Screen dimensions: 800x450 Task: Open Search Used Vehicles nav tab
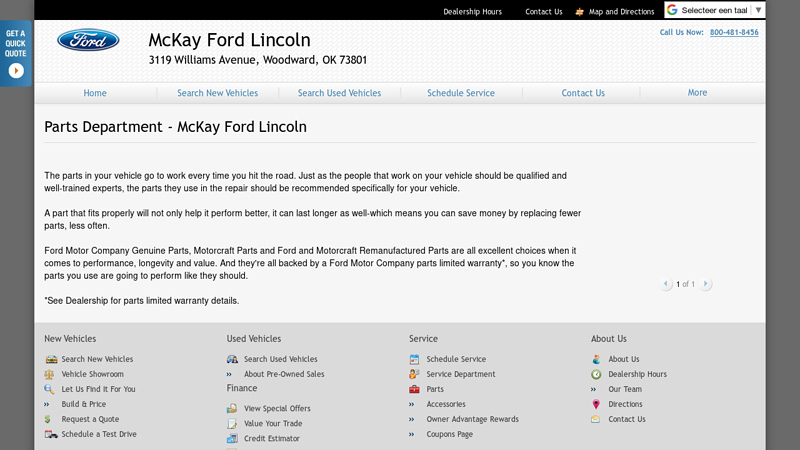[x=339, y=93]
